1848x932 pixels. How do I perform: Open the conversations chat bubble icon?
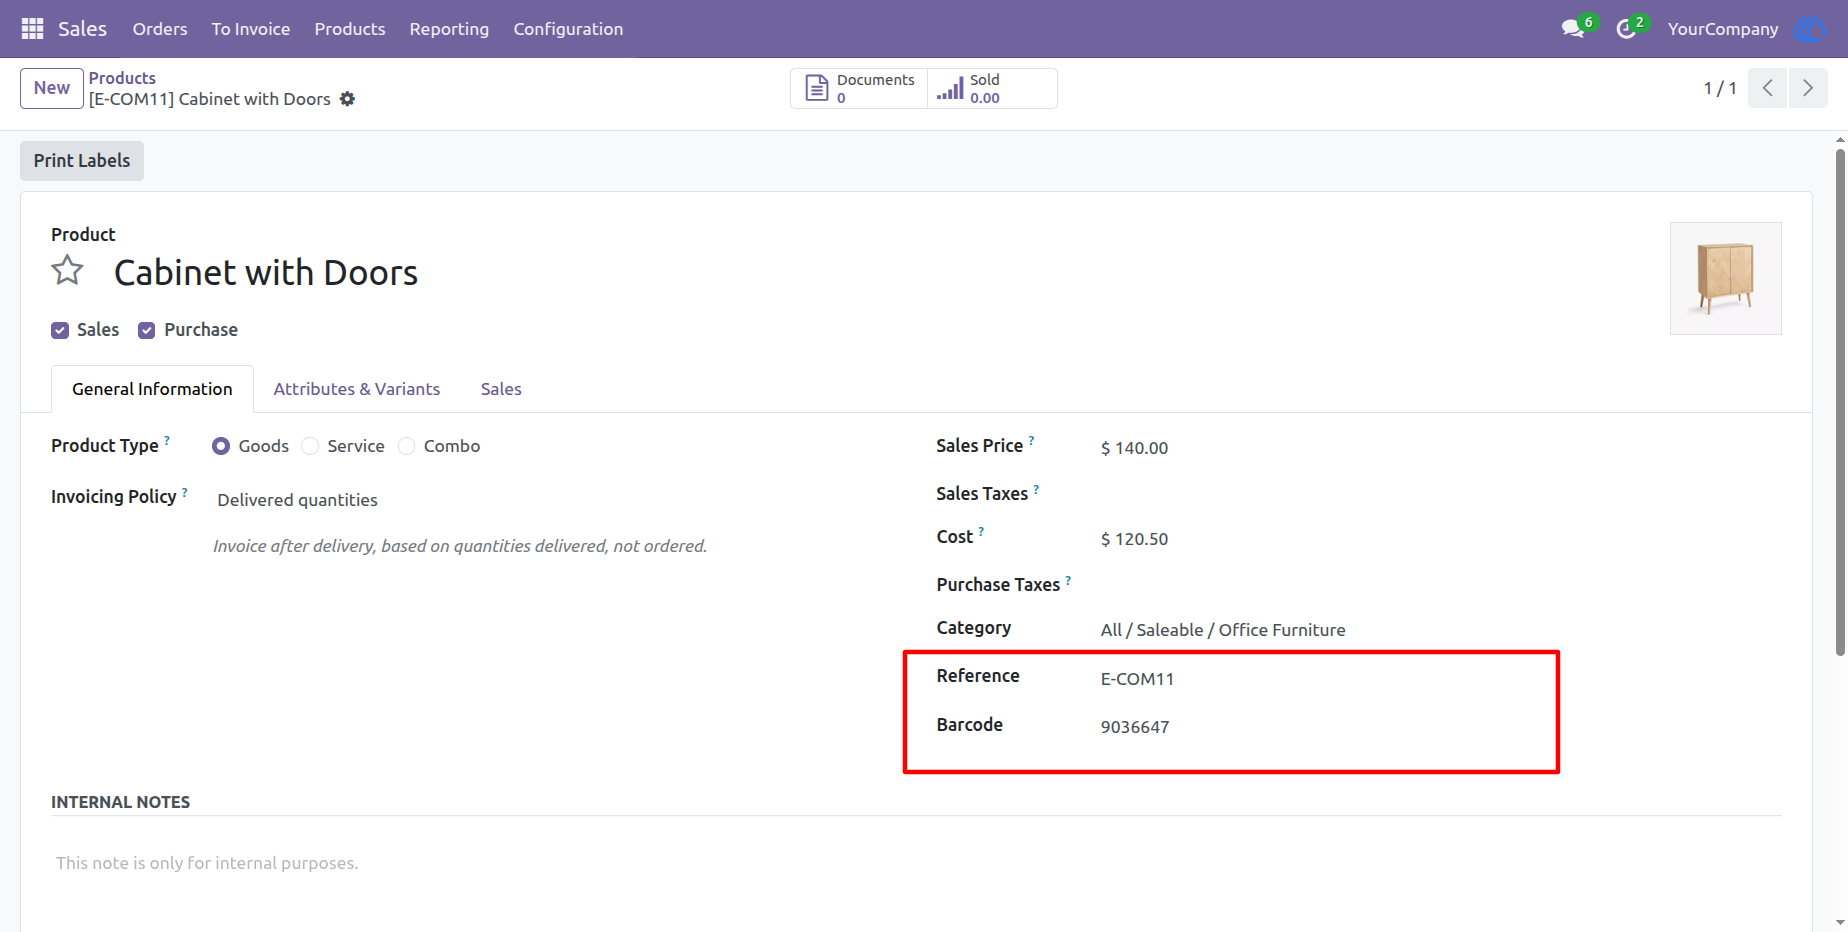pyautogui.click(x=1573, y=29)
